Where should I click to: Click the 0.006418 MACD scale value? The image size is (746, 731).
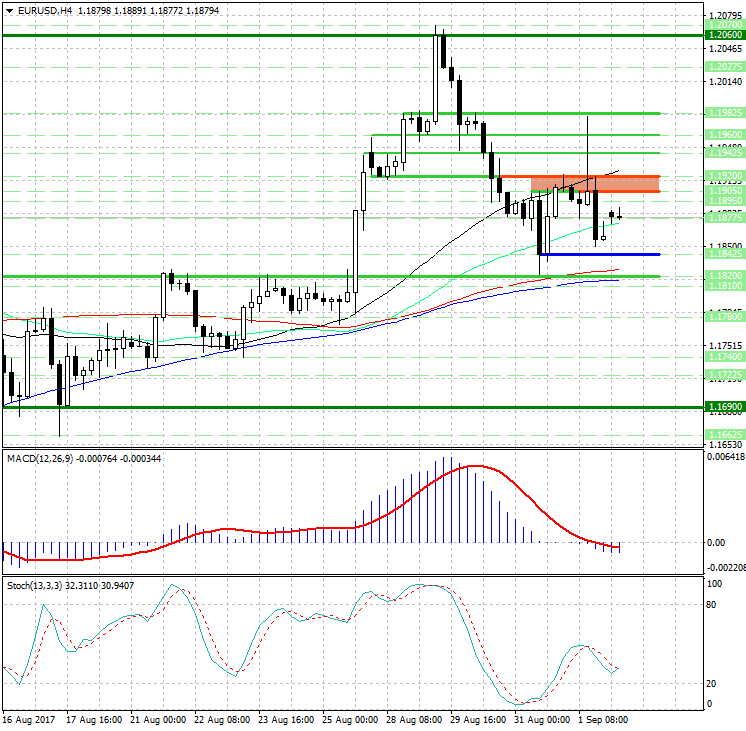point(726,457)
